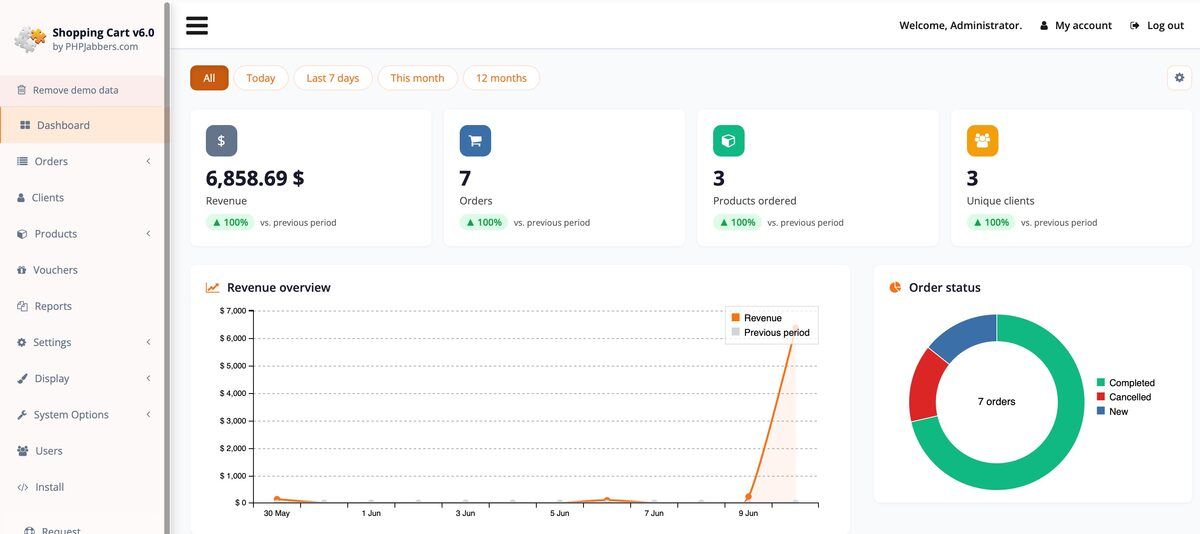Expand the System Options submenu chevron

coord(148,414)
